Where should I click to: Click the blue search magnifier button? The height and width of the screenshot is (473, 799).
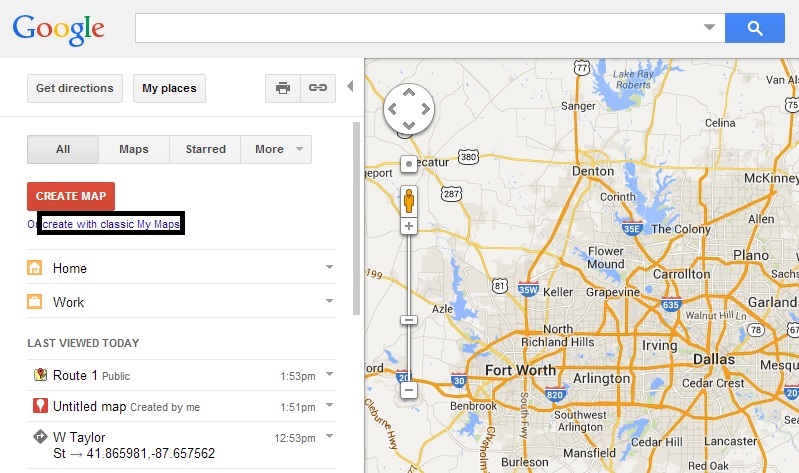[x=755, y=28]
